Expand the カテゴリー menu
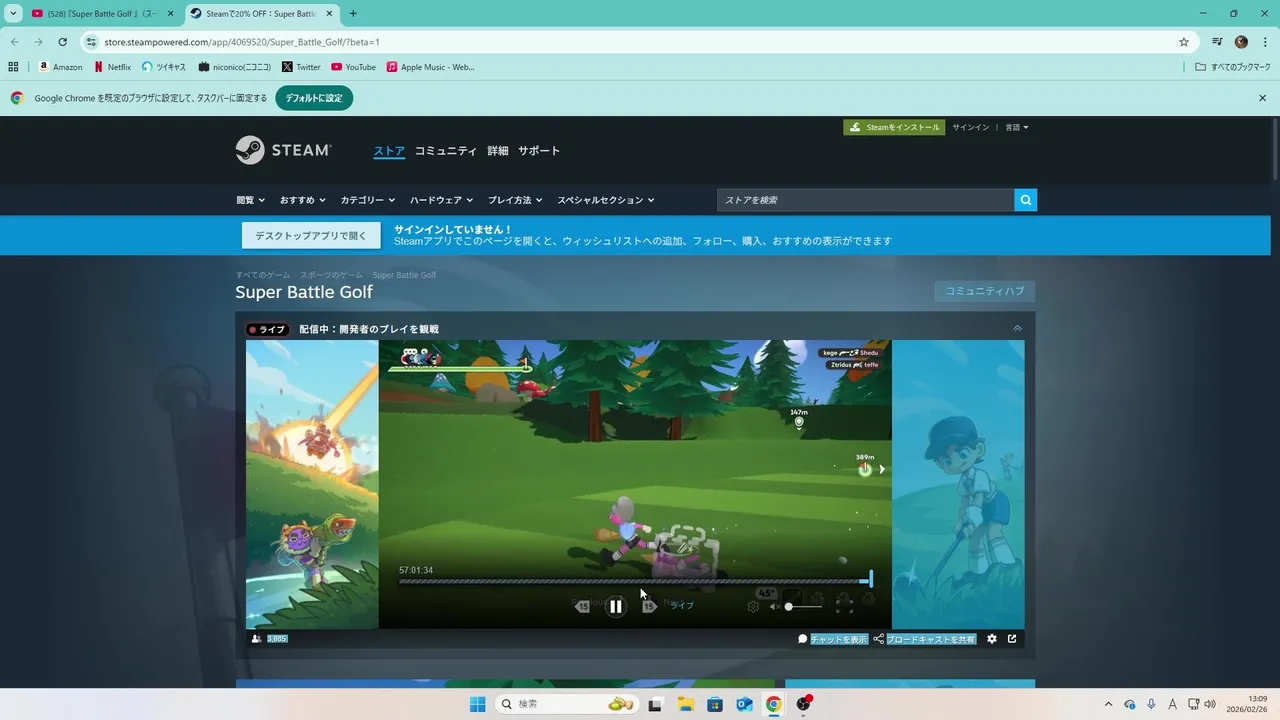1280x720 pixels. click(367, 200)
